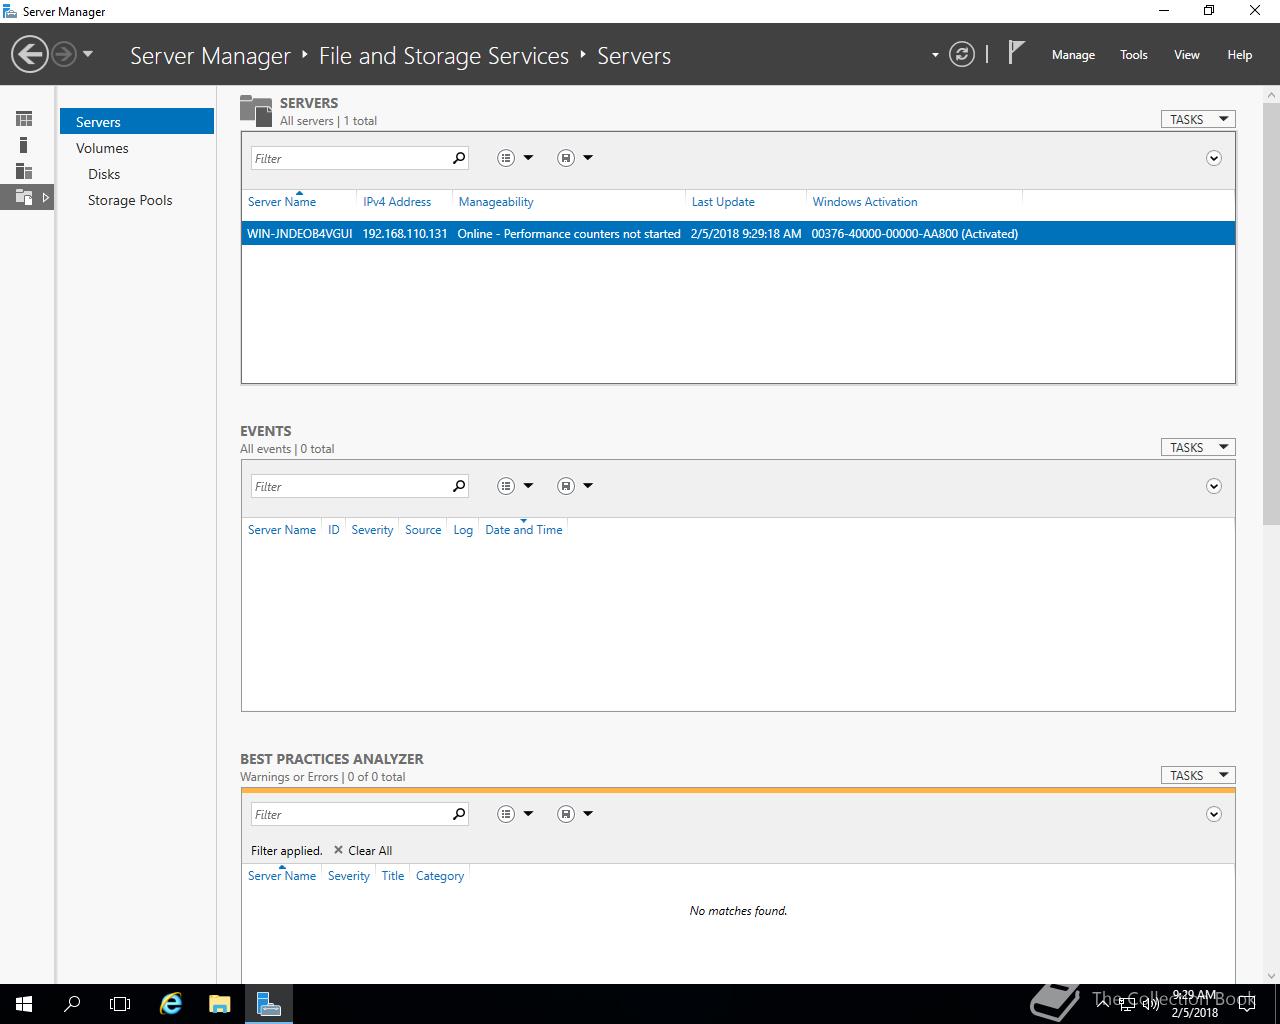The height and width of the screenshot is (1024, 1280).
Task: Sort Best Practices results by Category
Action: [440, 876]
